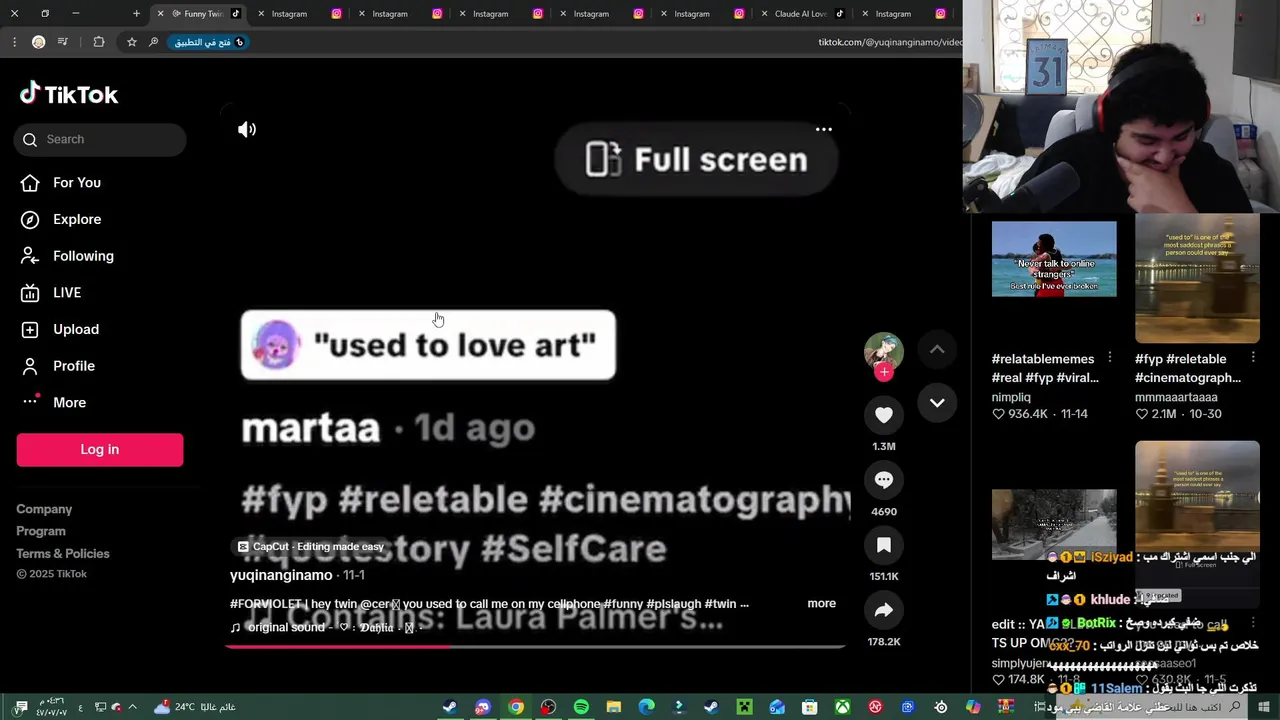Go to previous video with up chevron
This screenshot has width=1280, height=720.
pos(937,349)
